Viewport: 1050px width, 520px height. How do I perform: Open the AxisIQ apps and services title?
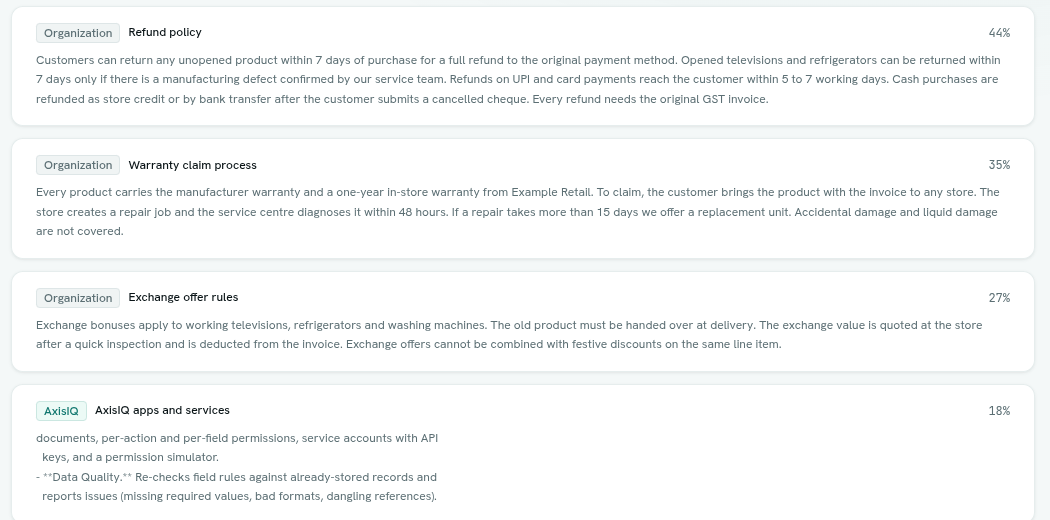pyautogui.click(x=162, y=410)
